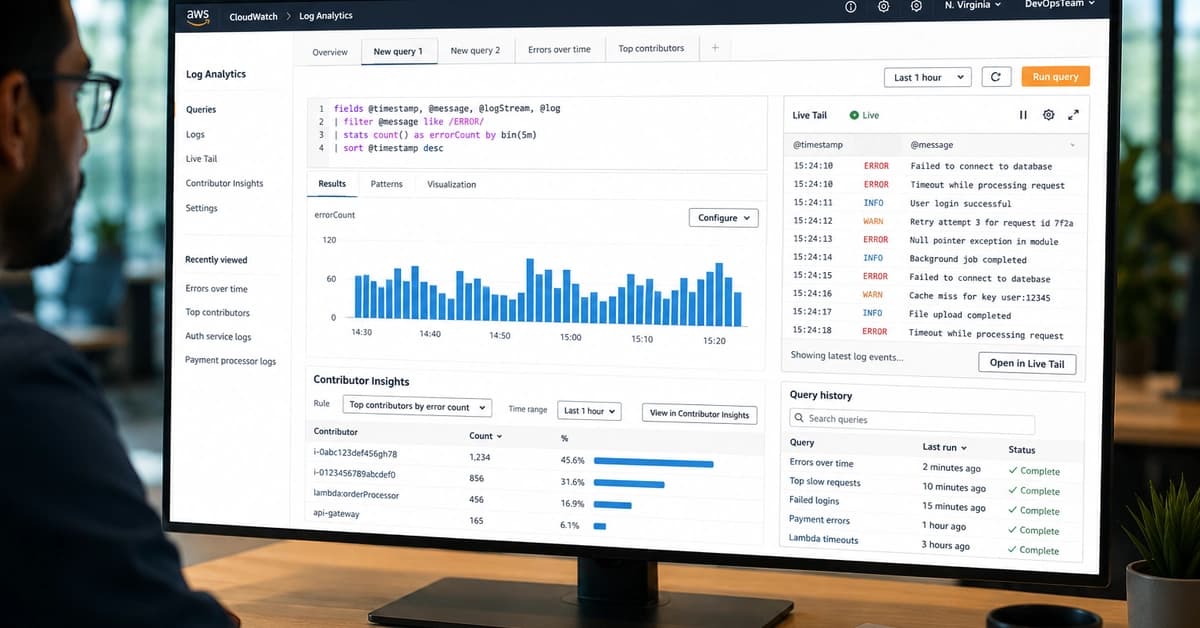Select the New query 1 tab
1200x628 pixels.
pyautogui.click(x=398, y=51)
